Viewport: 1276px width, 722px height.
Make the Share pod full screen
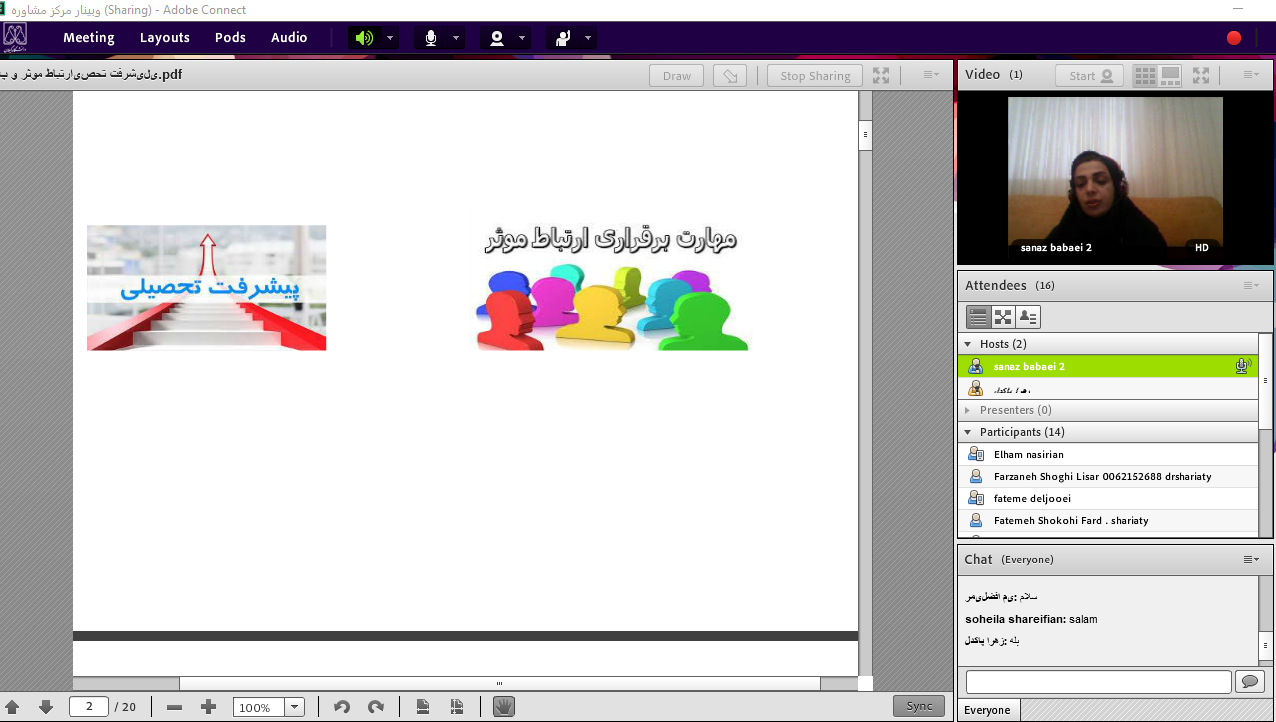881,76
